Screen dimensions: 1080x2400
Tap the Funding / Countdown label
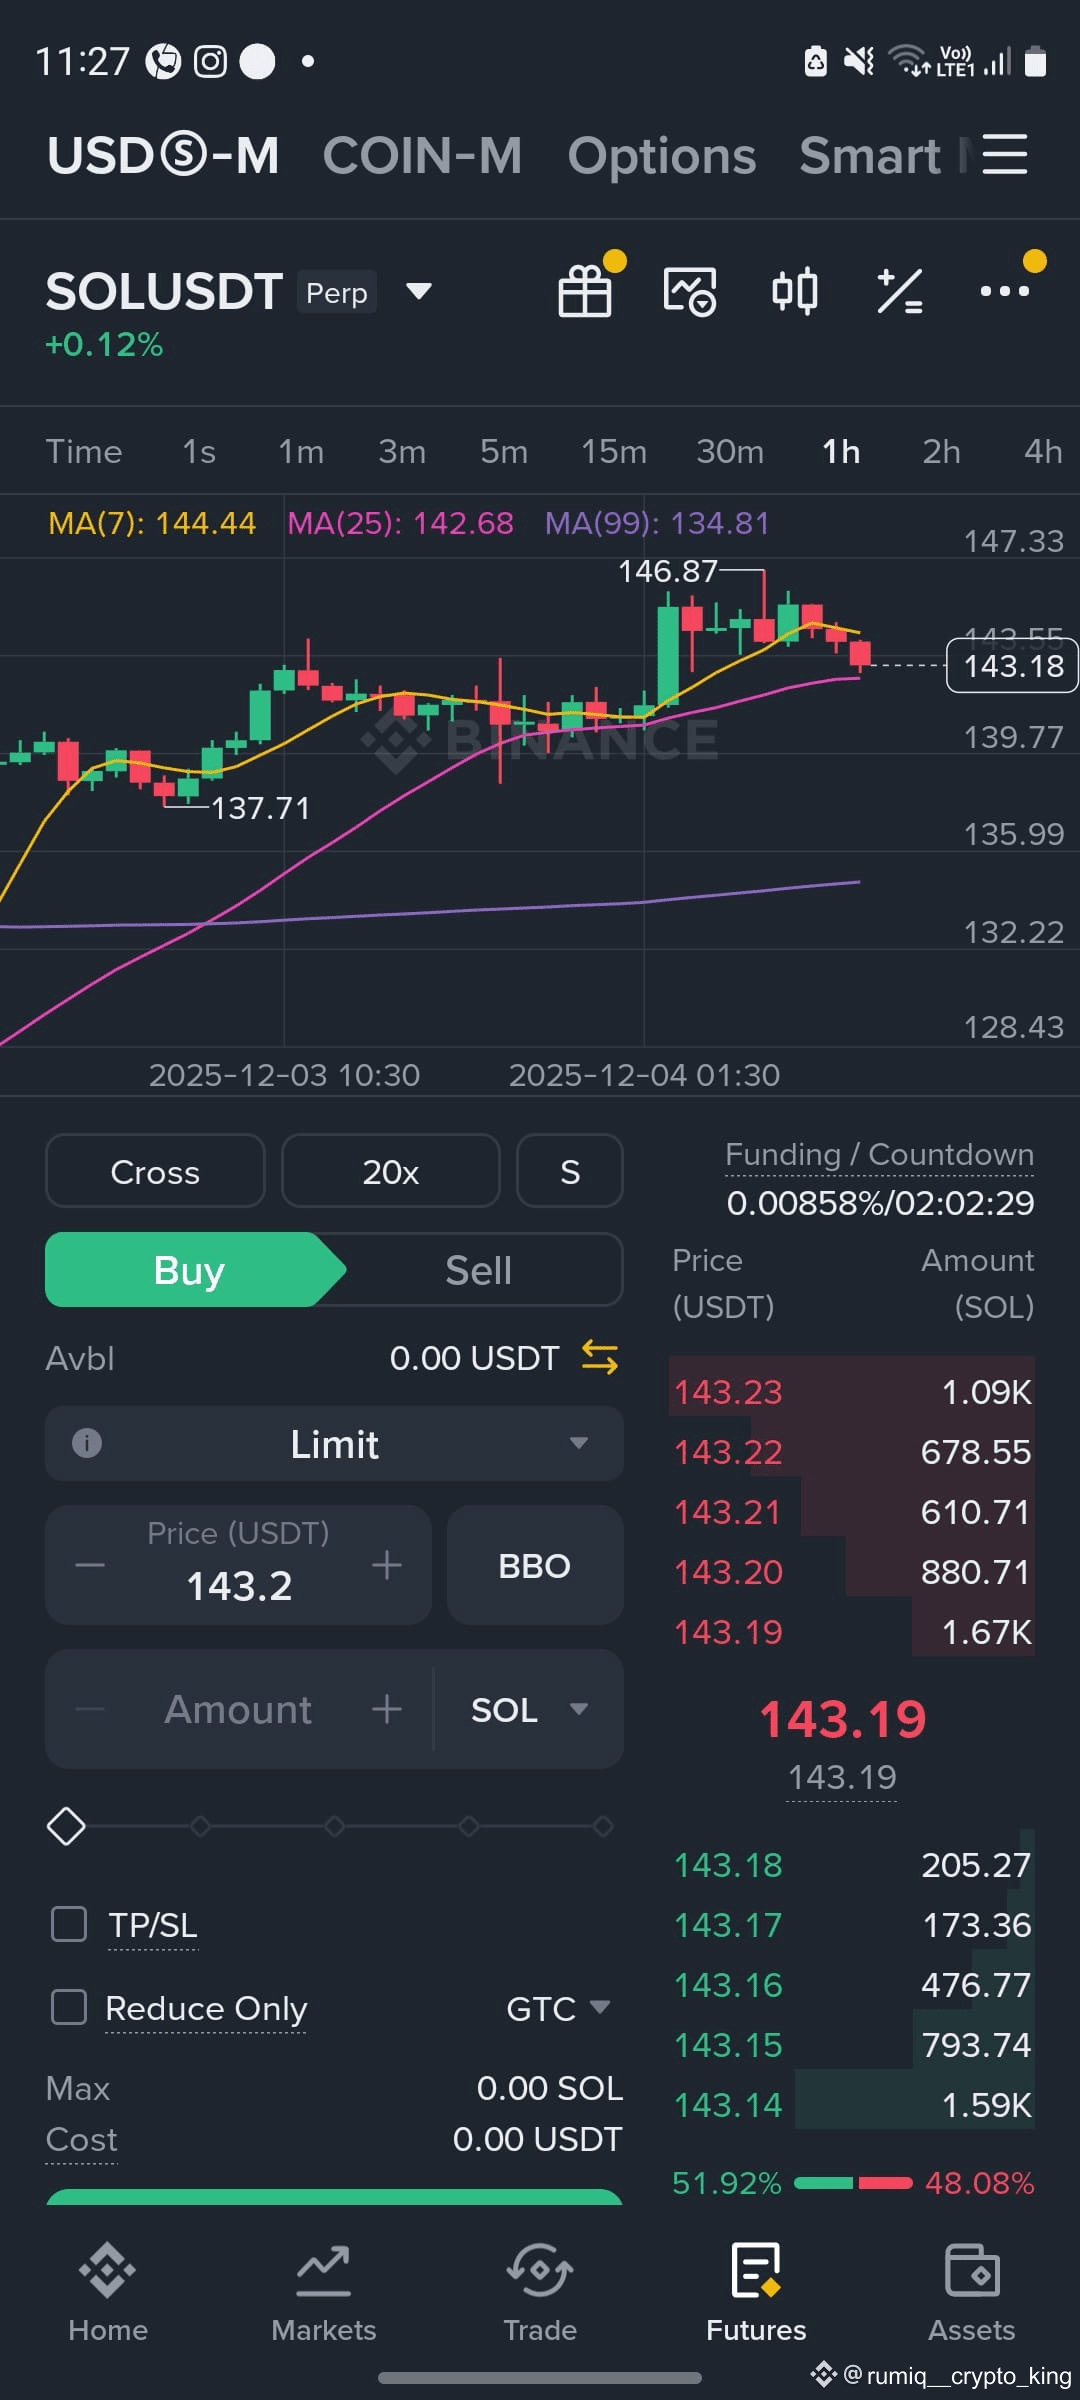pos(880,1154)
